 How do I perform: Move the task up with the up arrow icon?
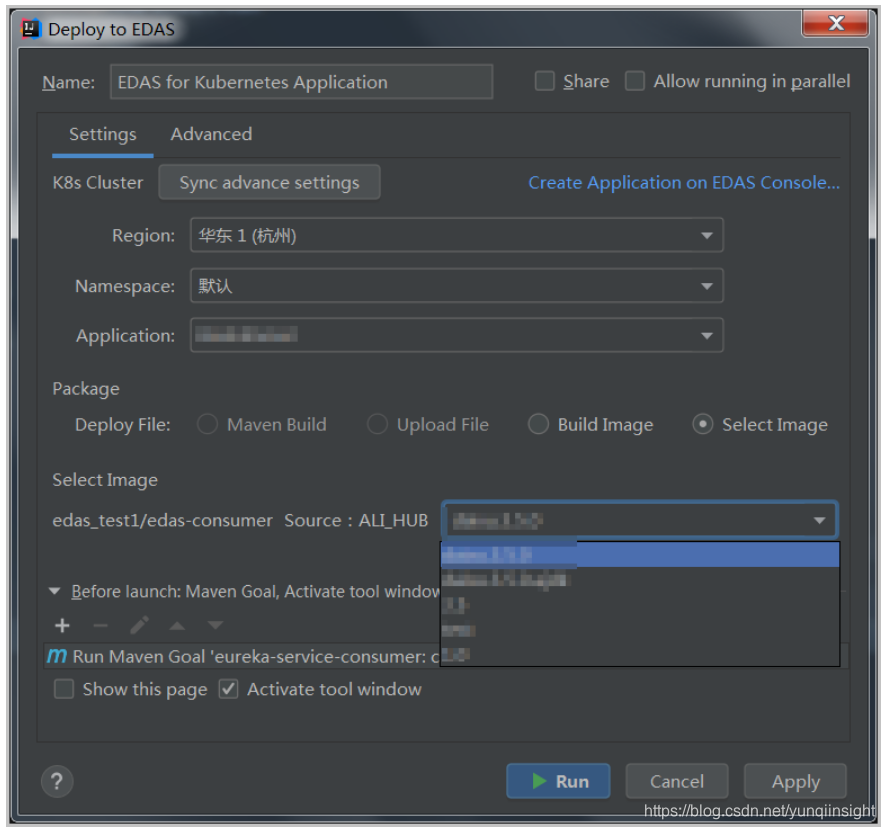[x=177, y=625]
